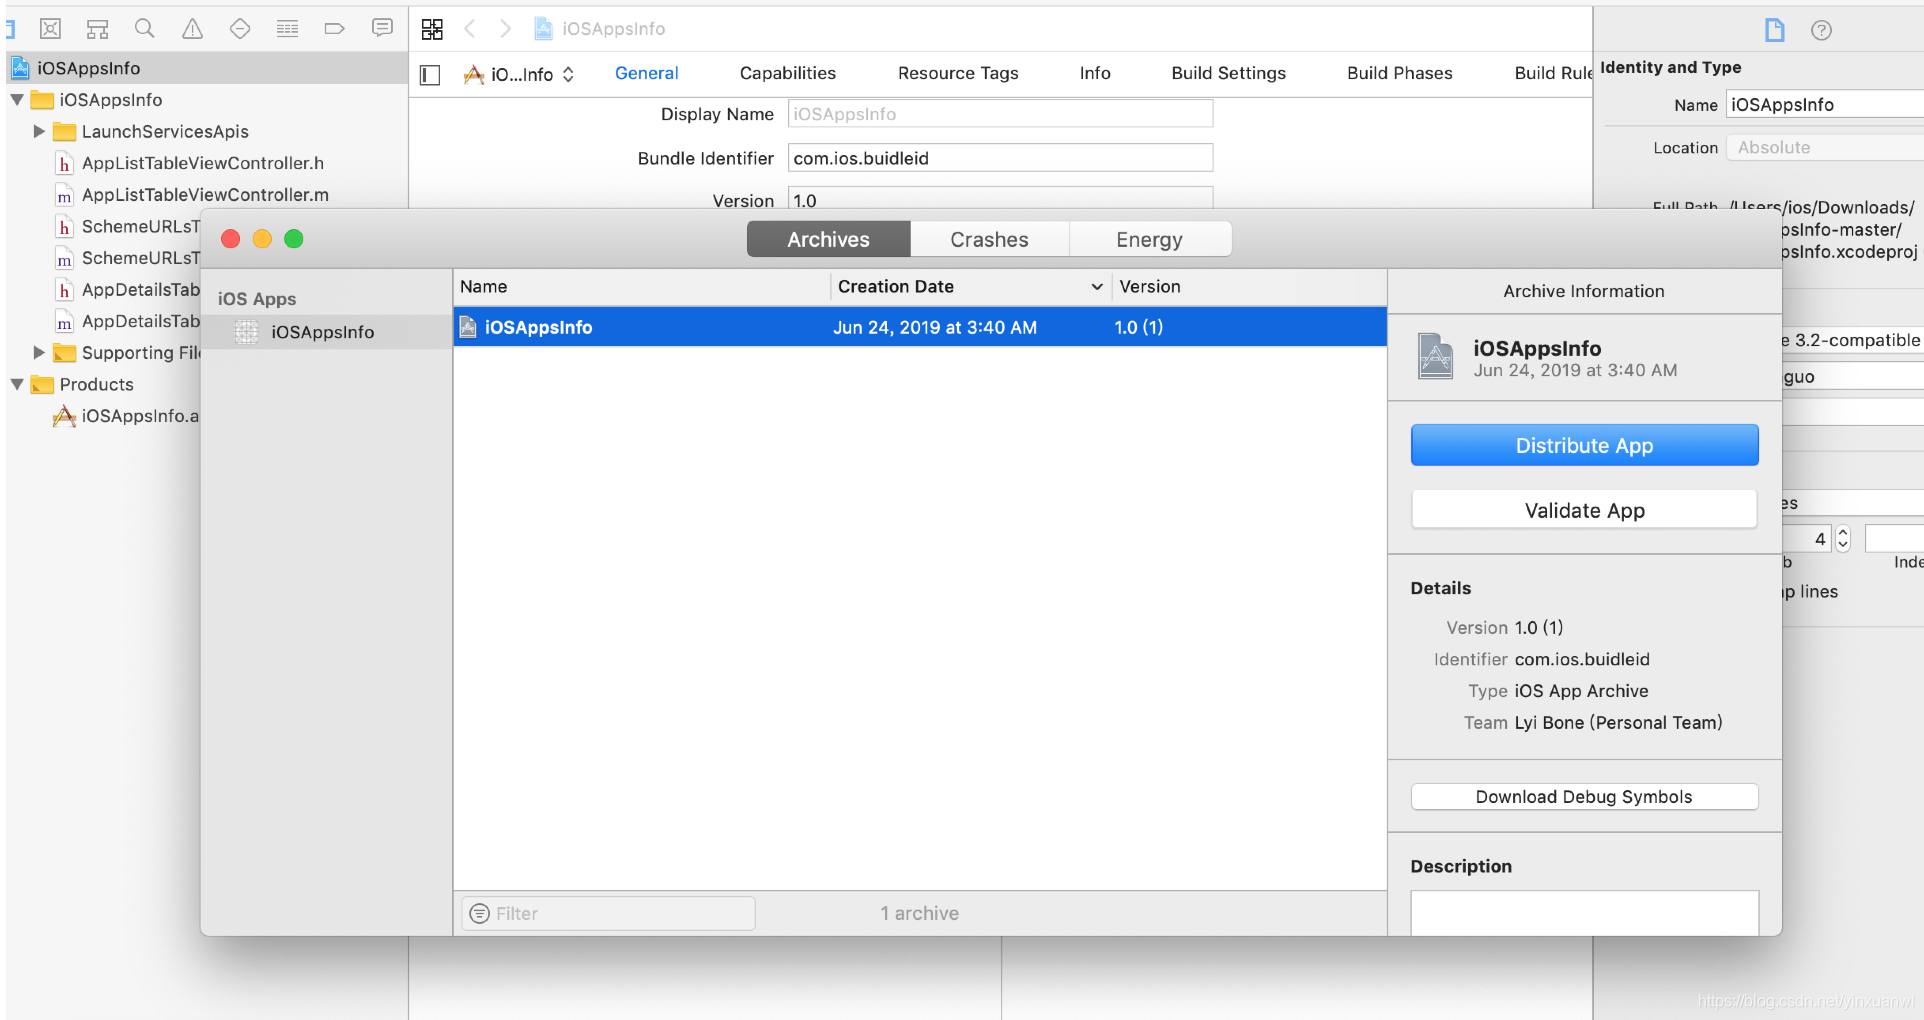Open the Resource Tags tab
This screenshot has width=1924, height=1020.
[958, 73]
